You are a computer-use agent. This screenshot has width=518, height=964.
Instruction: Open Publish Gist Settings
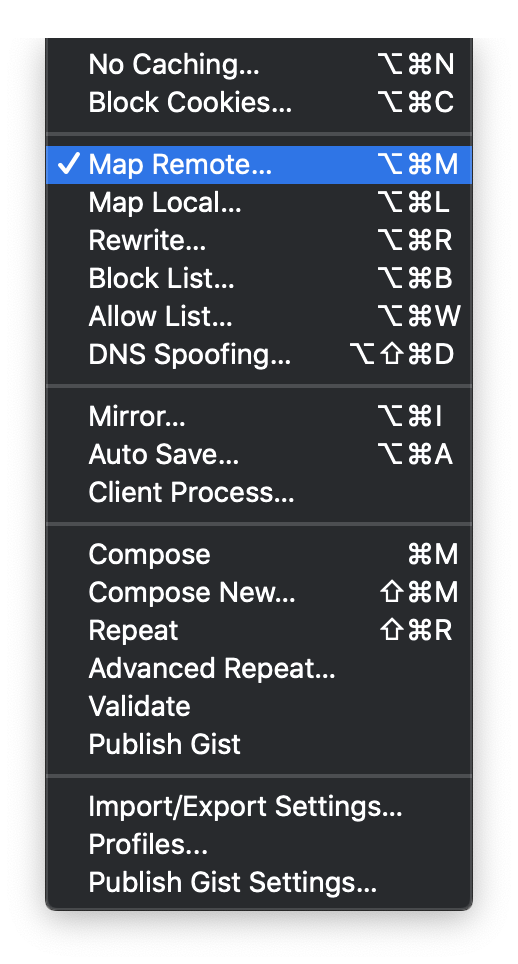point(259,883)
